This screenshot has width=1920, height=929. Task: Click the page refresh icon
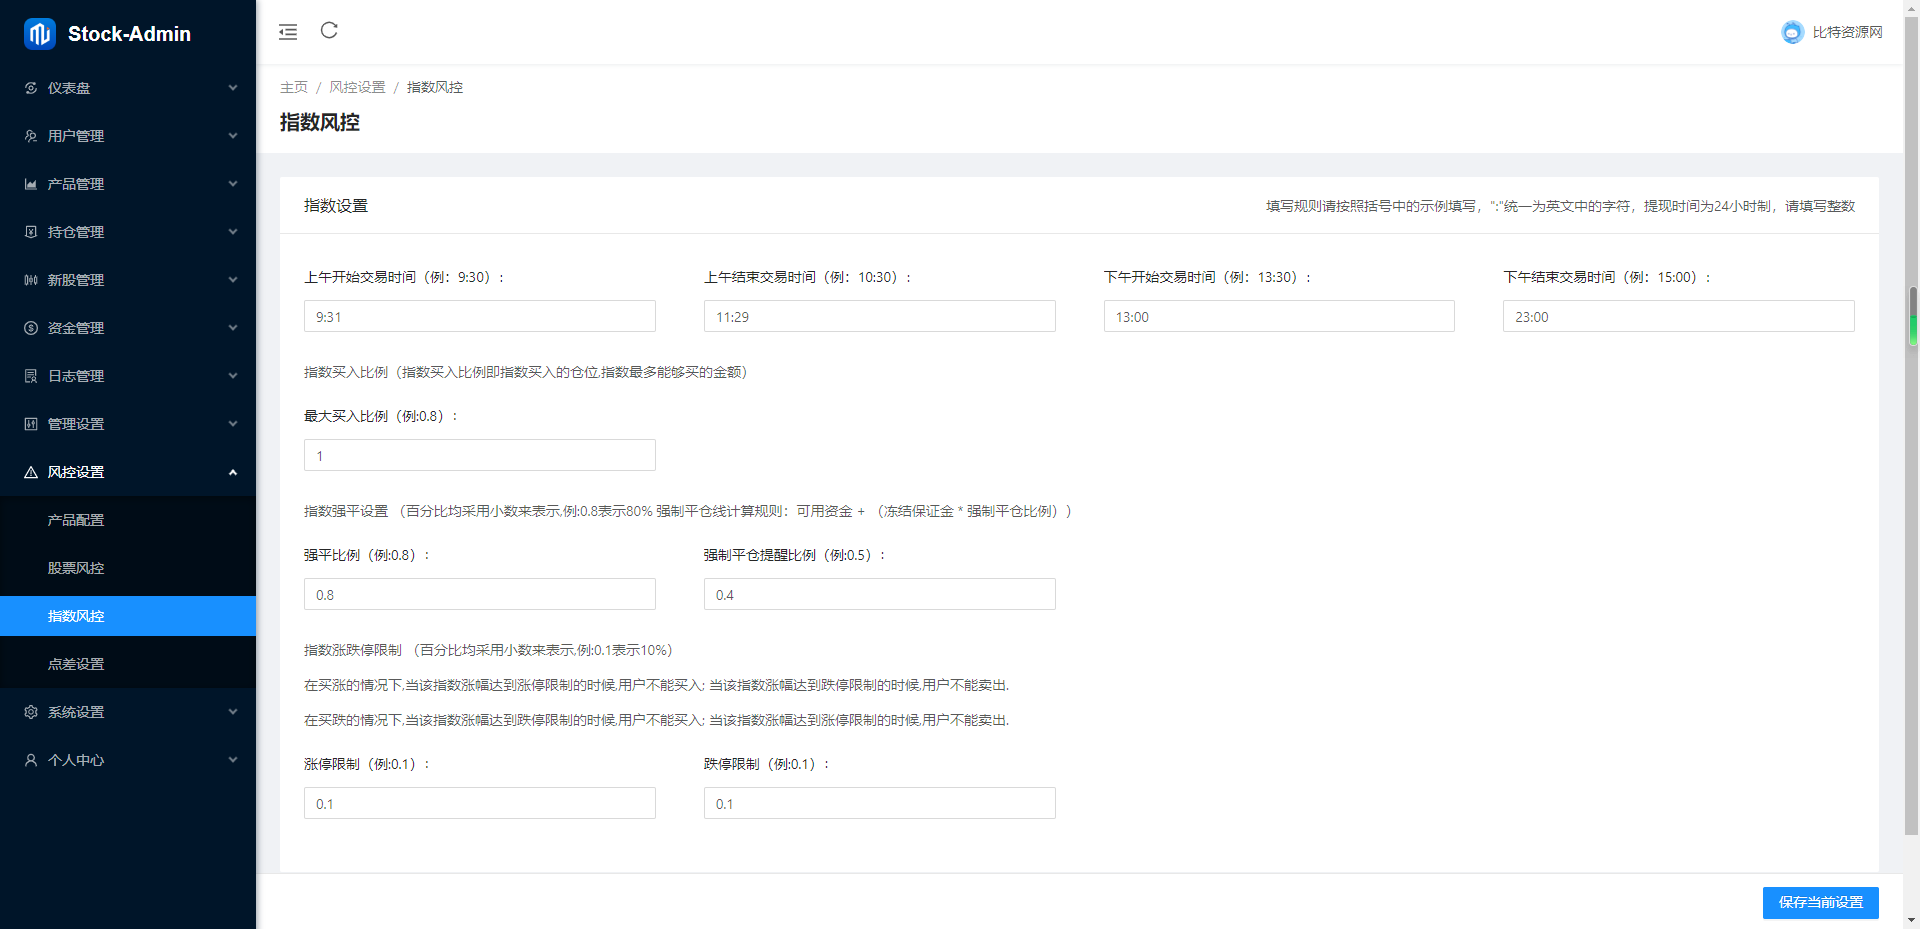click(329, 31)
